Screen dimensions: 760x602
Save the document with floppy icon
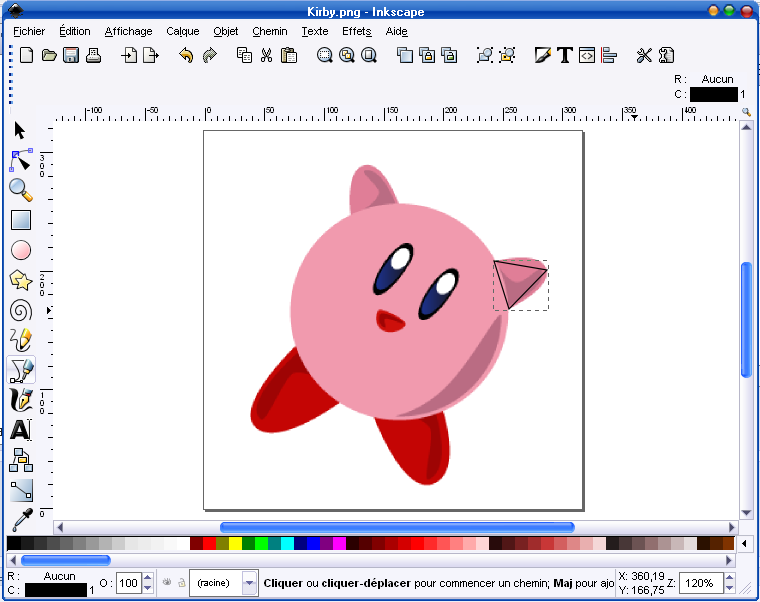tap(71, 55)
